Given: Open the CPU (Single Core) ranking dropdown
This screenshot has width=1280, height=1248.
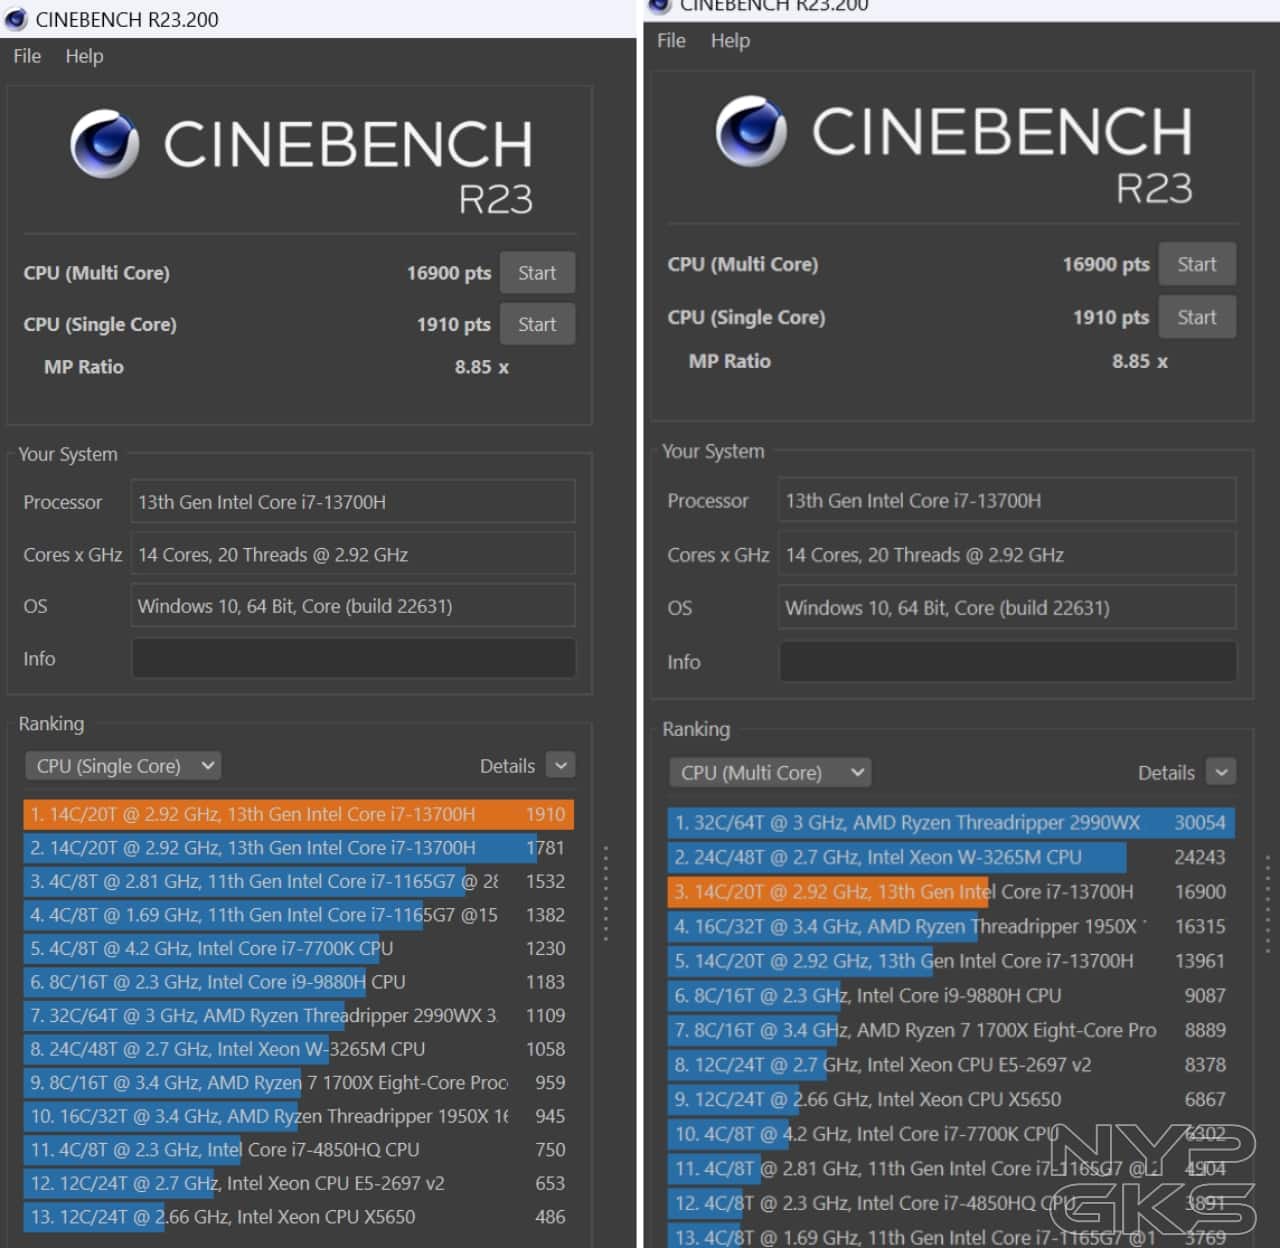Looking at the screenshot, I should [x=123, y=766].
